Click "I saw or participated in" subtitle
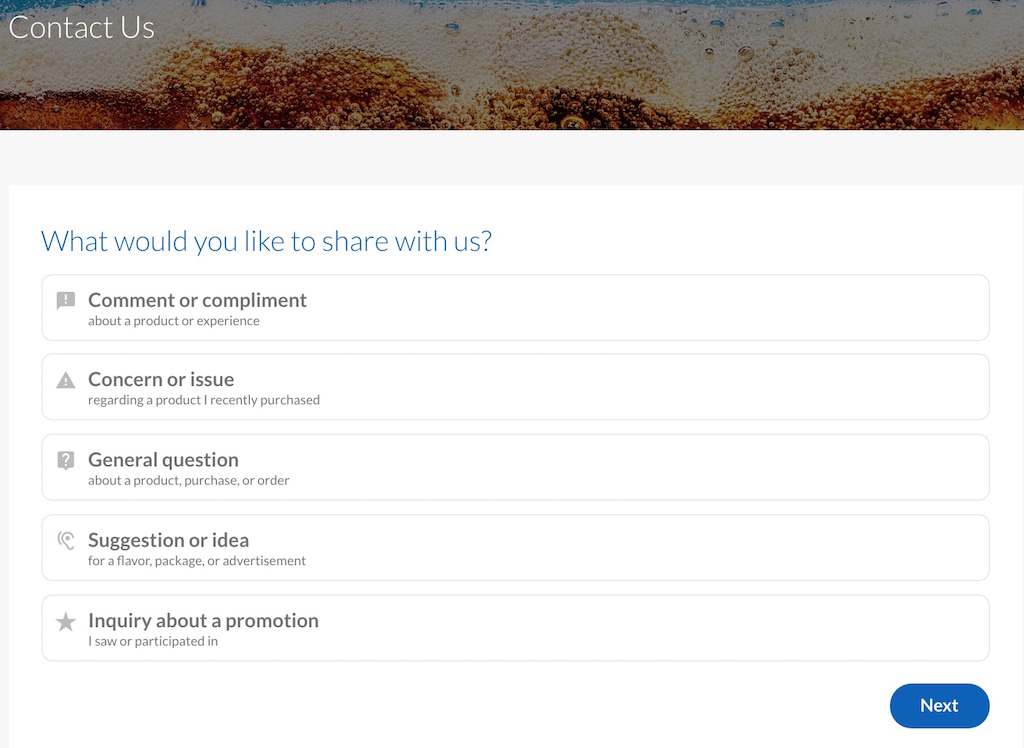The height and width of the screenshot is (748, 1024). point(153,641)
